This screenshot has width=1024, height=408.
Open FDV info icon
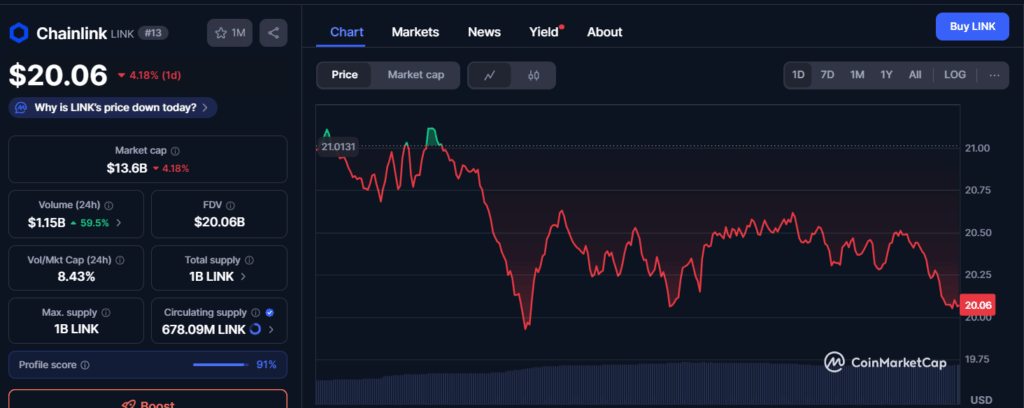pyautogui.click(x=231, y=206)
